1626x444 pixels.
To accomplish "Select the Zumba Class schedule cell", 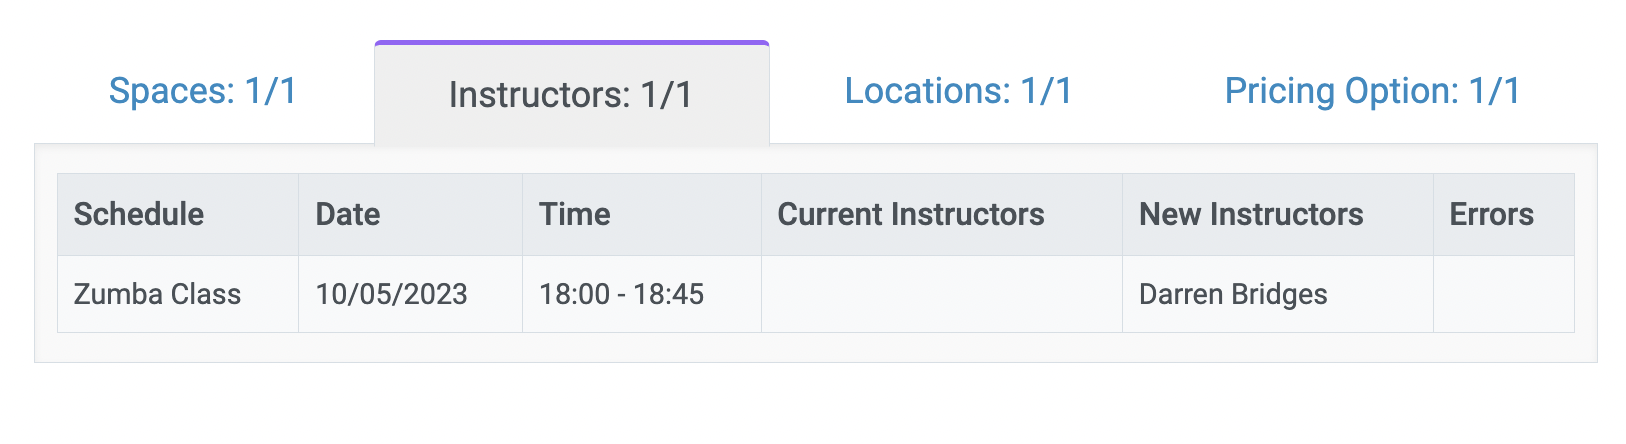I will tap(178, 294).
